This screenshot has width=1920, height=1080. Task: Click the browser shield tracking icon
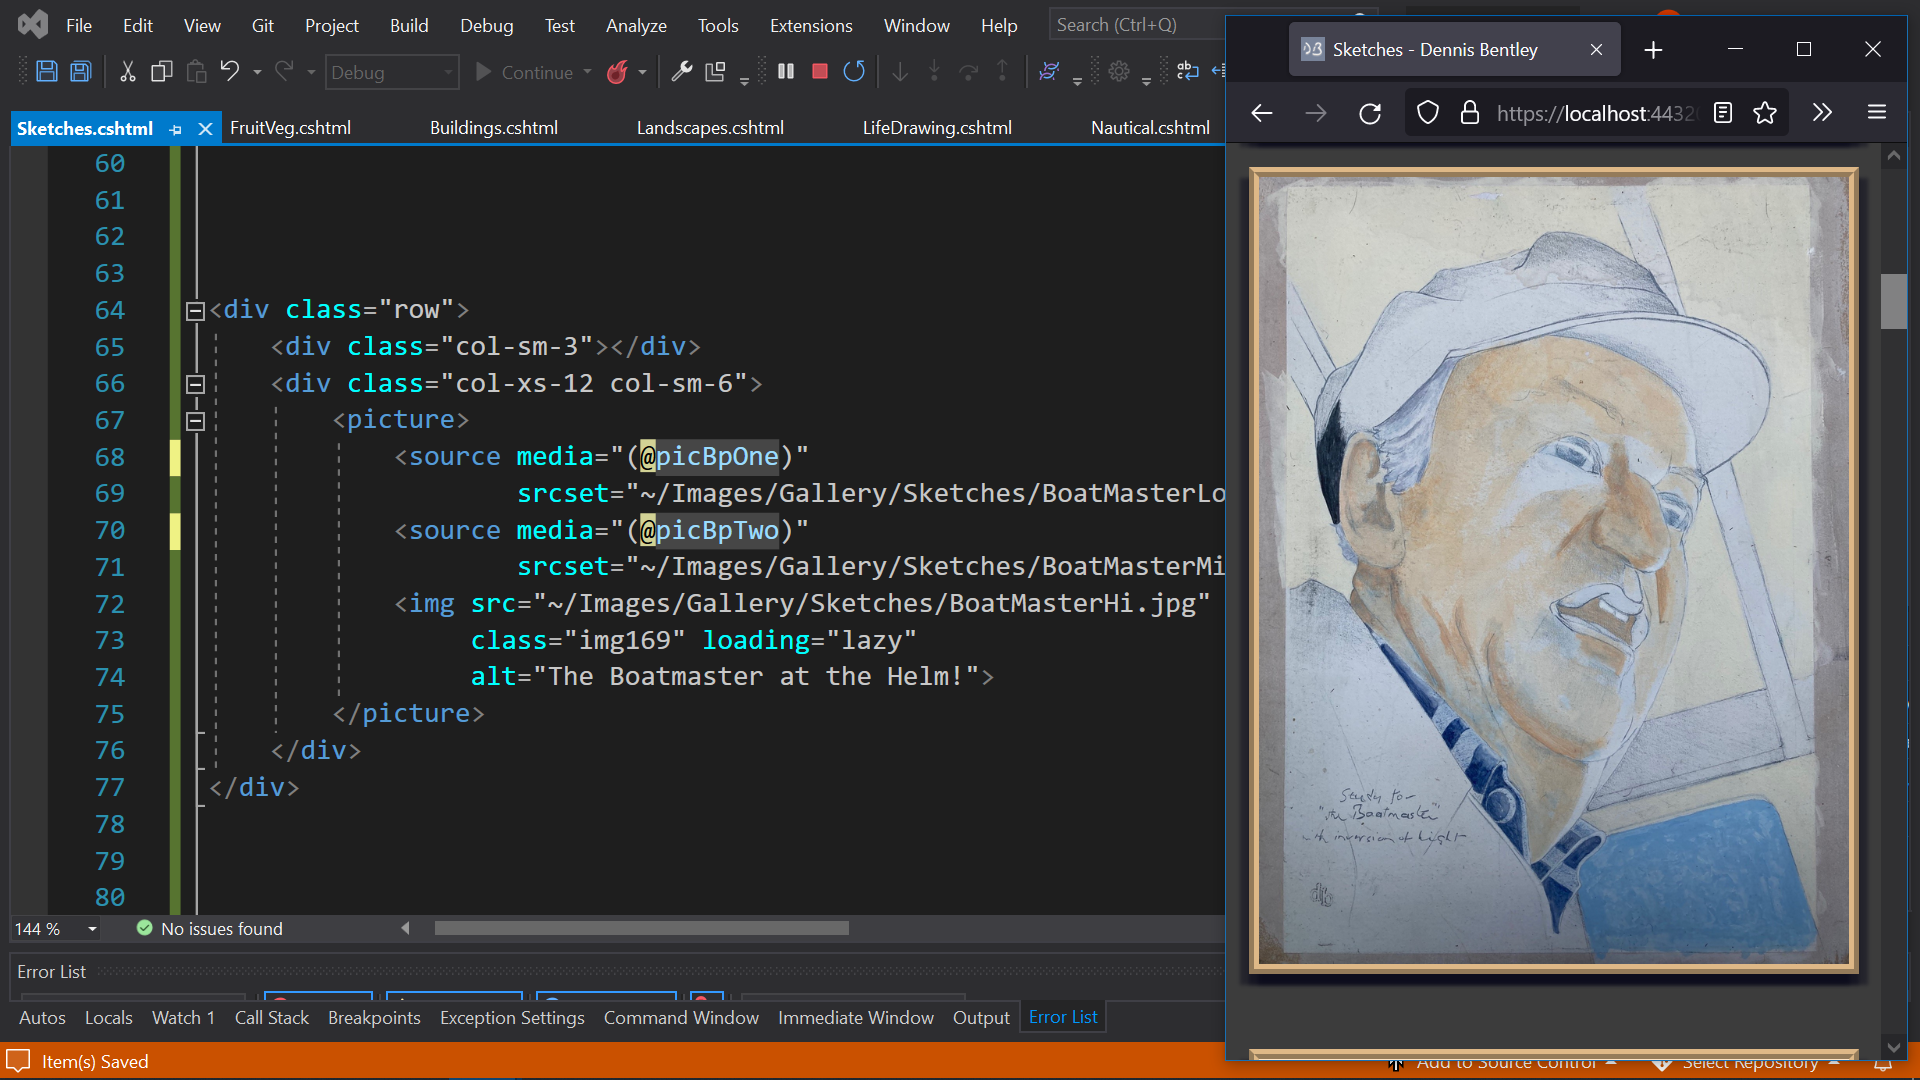1428,113
